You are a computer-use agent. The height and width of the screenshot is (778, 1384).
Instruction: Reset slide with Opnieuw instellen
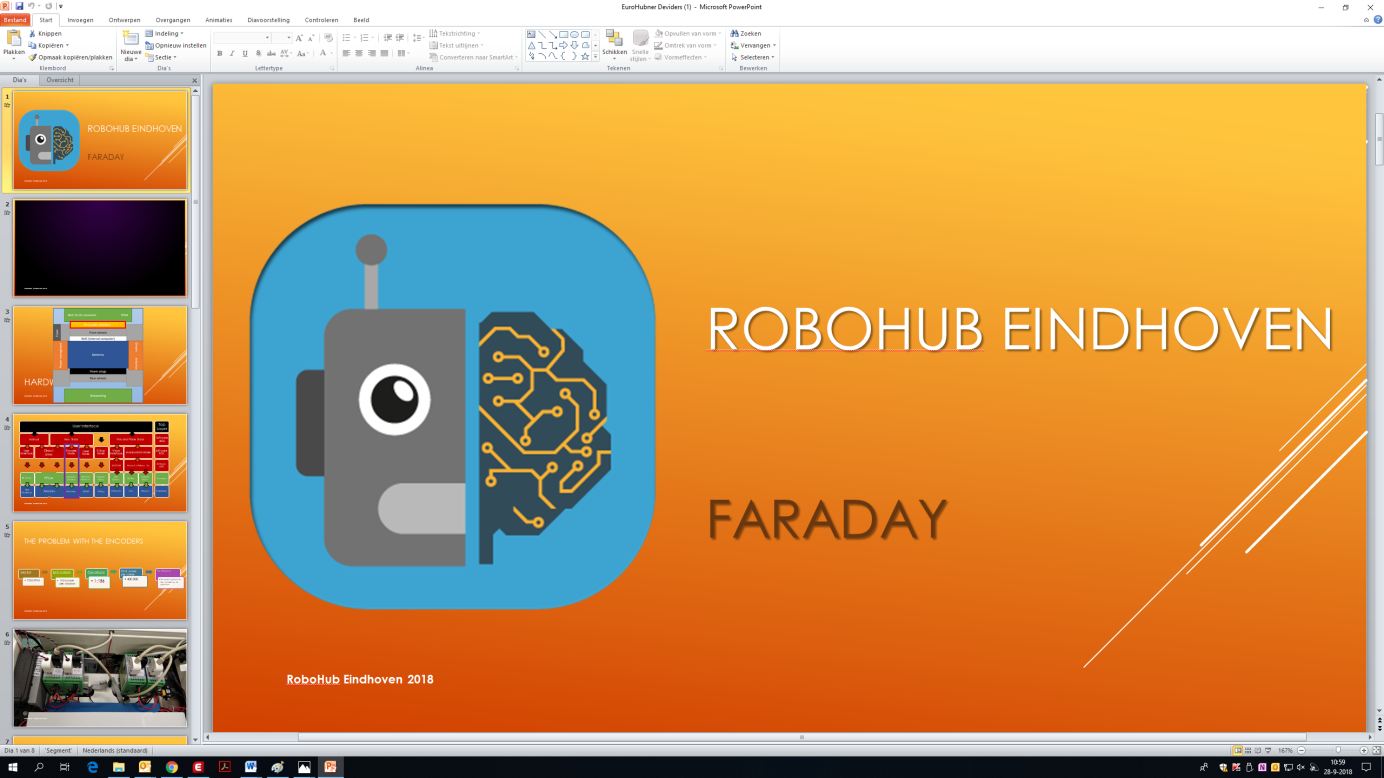tap(176, 45)
